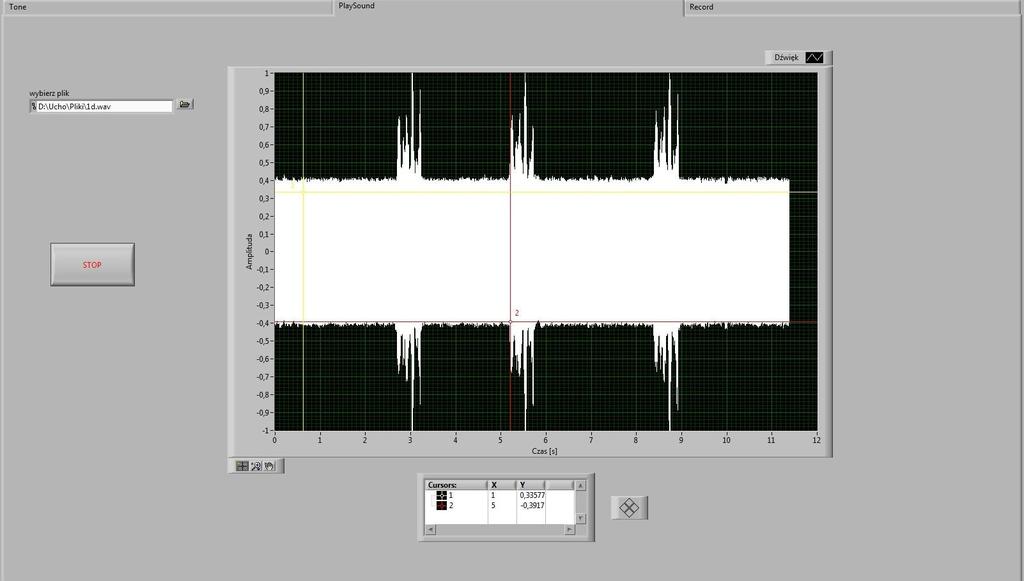Select the cursor movement tool in graph palette

pyautogui.click(x=242, y=466)
